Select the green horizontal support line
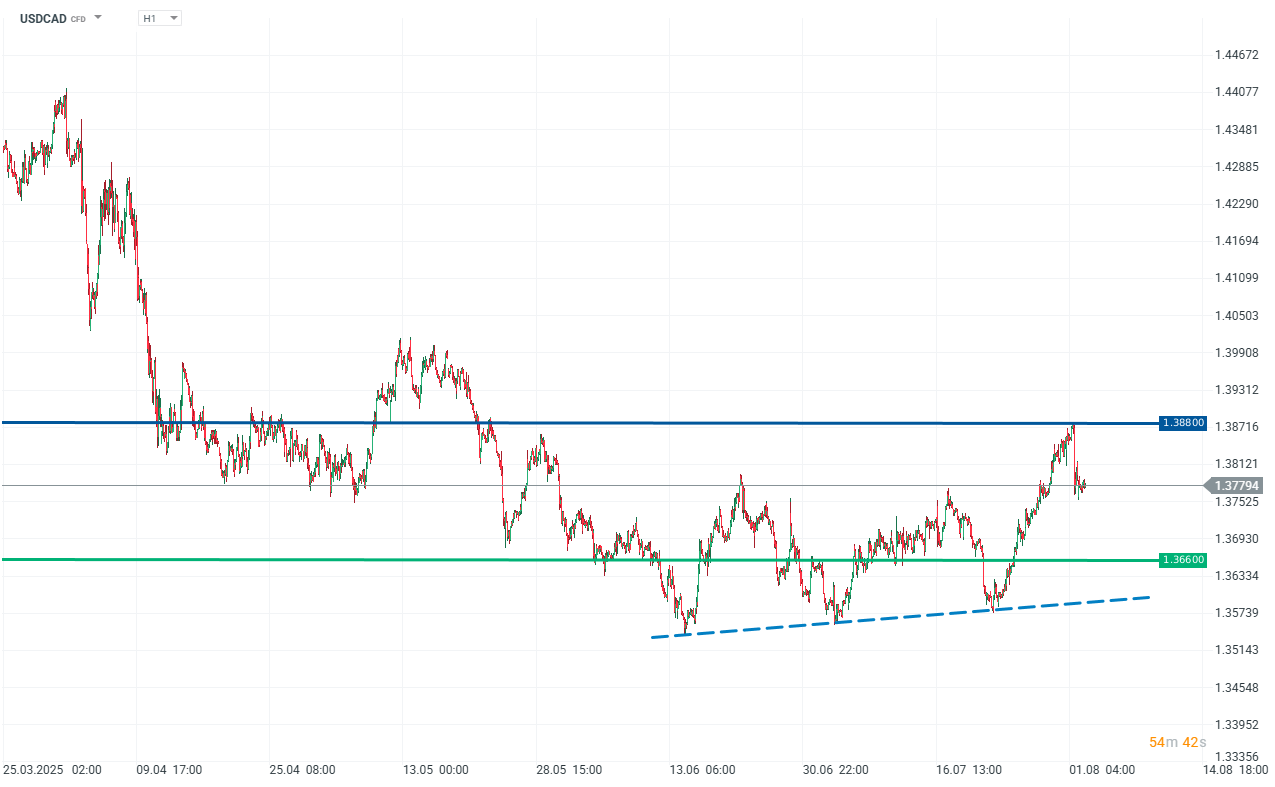 [x=580, y=560]
